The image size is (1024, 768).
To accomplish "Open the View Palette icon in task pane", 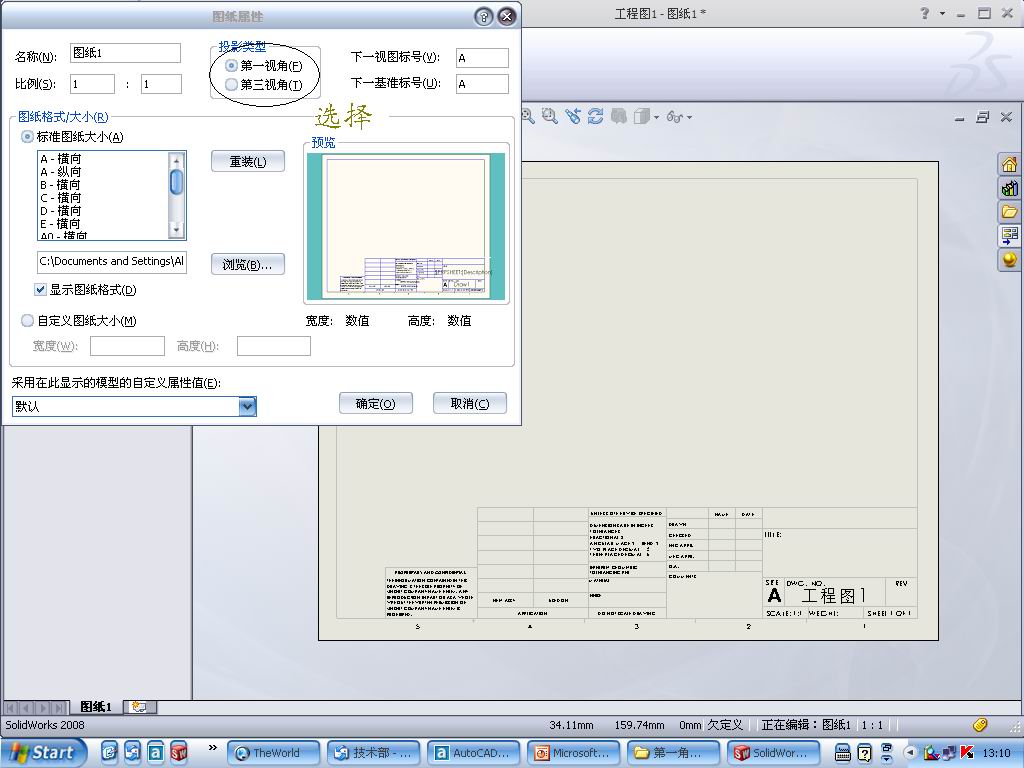I will [x=1009, y=235].
